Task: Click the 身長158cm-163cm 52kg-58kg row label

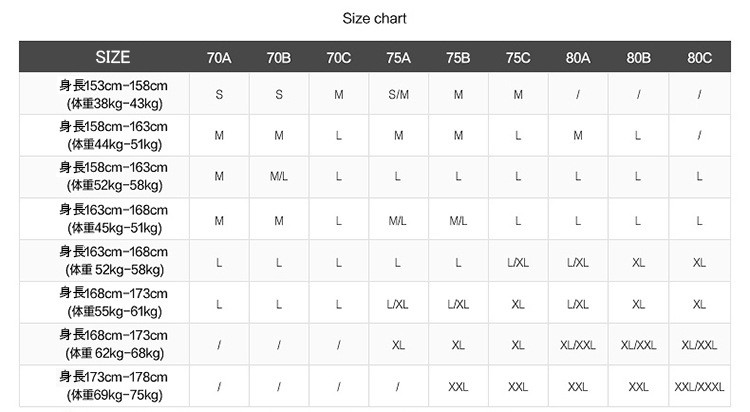Action: (x=114, y=177)
